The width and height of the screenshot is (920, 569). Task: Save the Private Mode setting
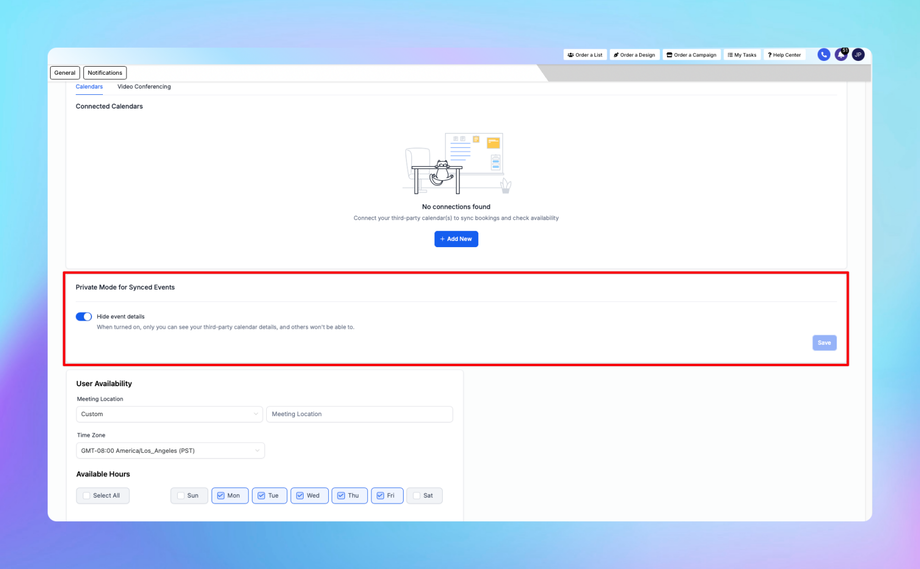pyautogui.click(x=824, y=343)
